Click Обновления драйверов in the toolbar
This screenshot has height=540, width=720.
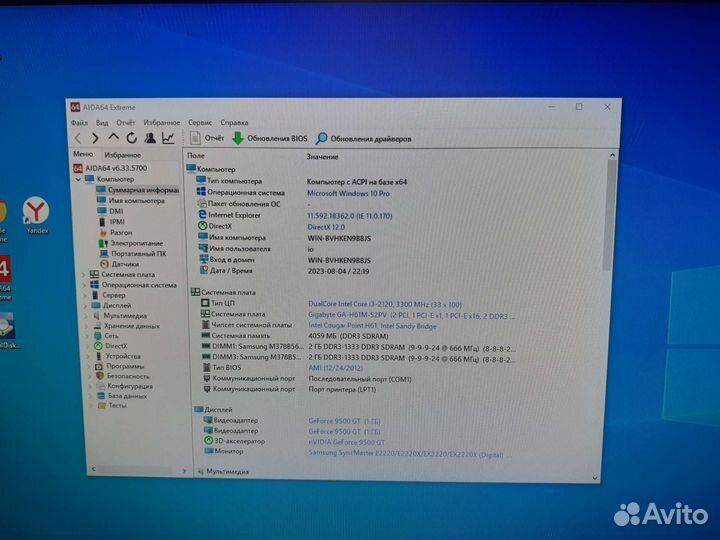coord(364,139)
